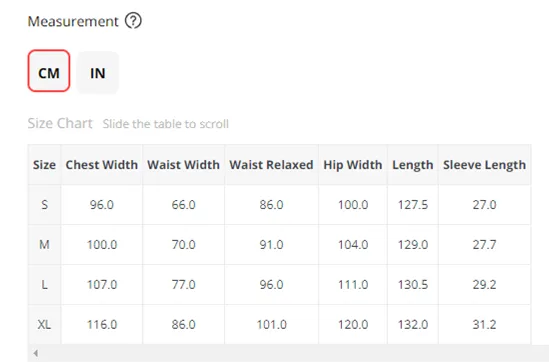Select the XL size row label

[x=44, y=324]
